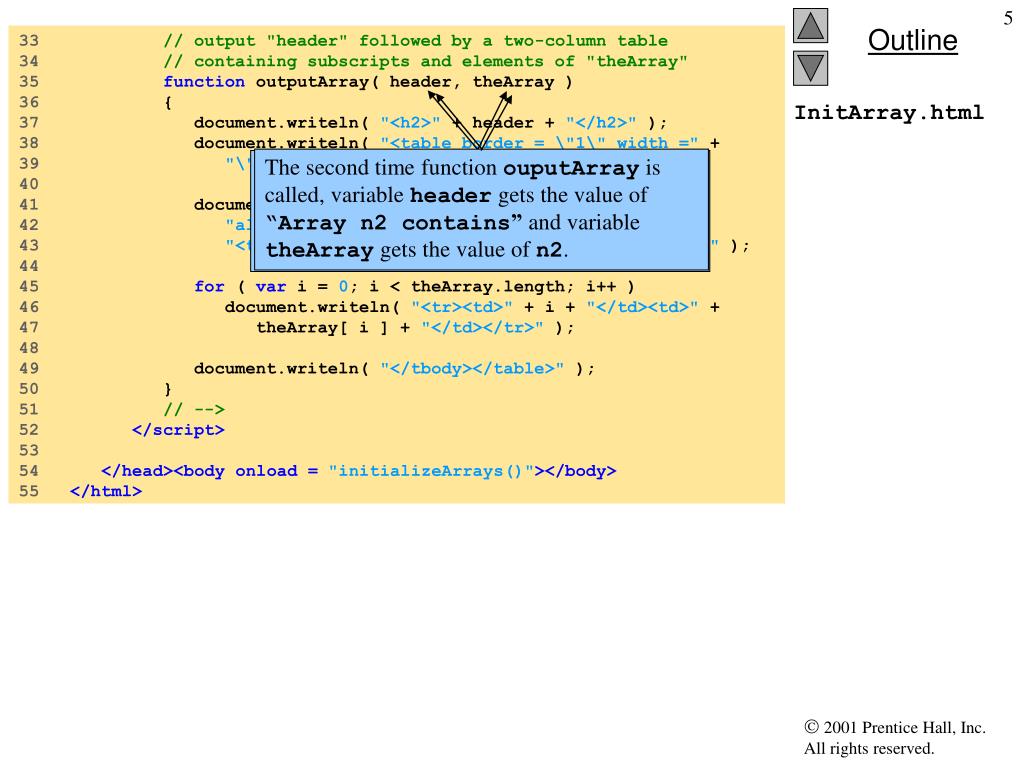Click line number 44
The image size is (1024, 768).
click(29, 266)
